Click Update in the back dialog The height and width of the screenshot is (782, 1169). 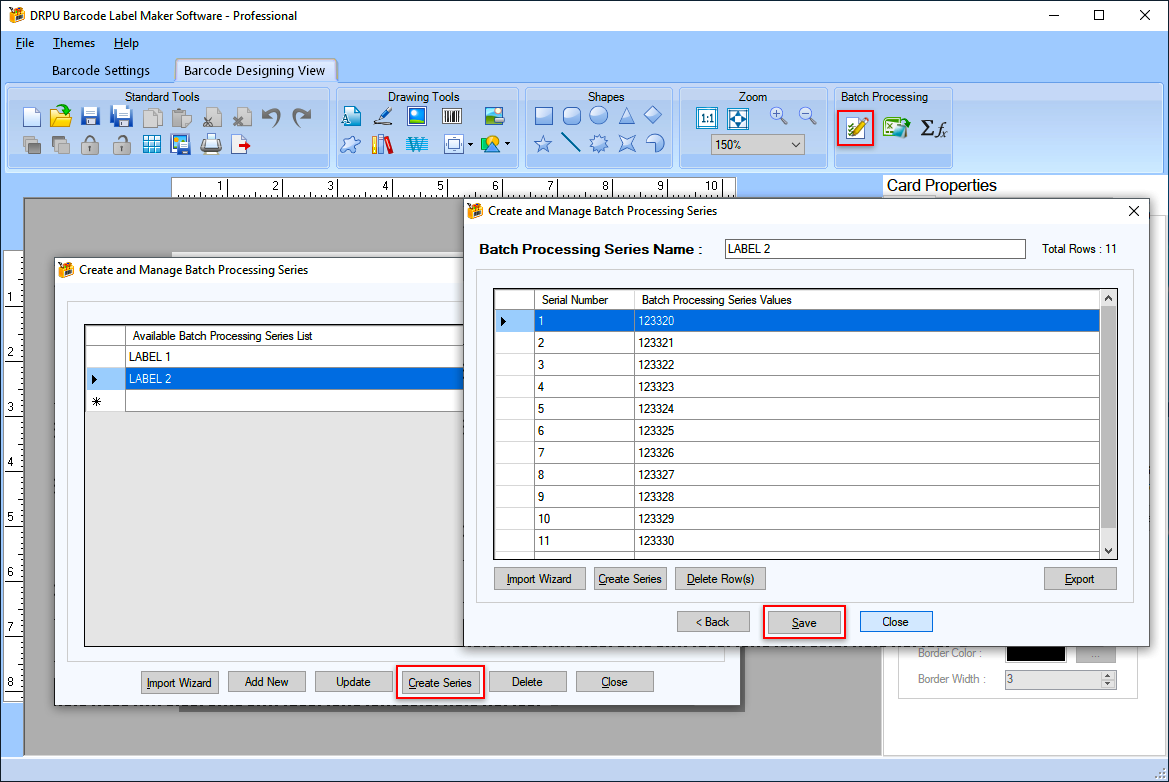tap(353, 681)
